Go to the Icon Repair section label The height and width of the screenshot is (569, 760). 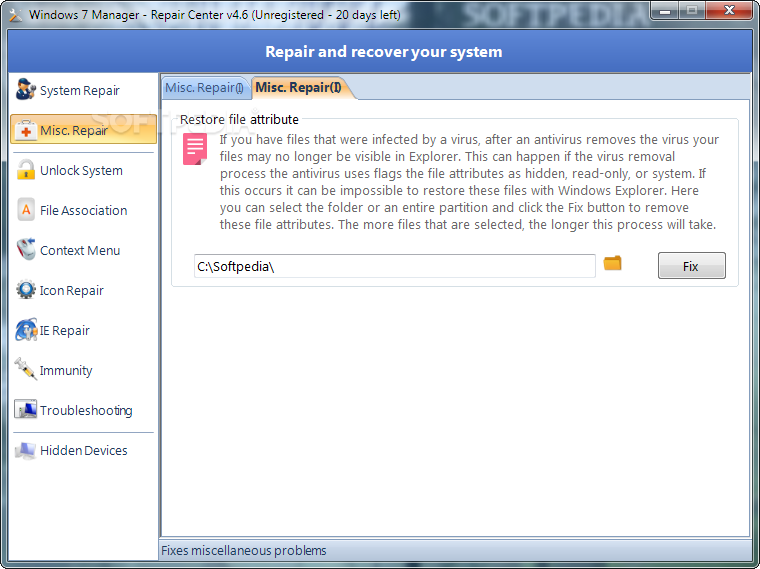71,290
